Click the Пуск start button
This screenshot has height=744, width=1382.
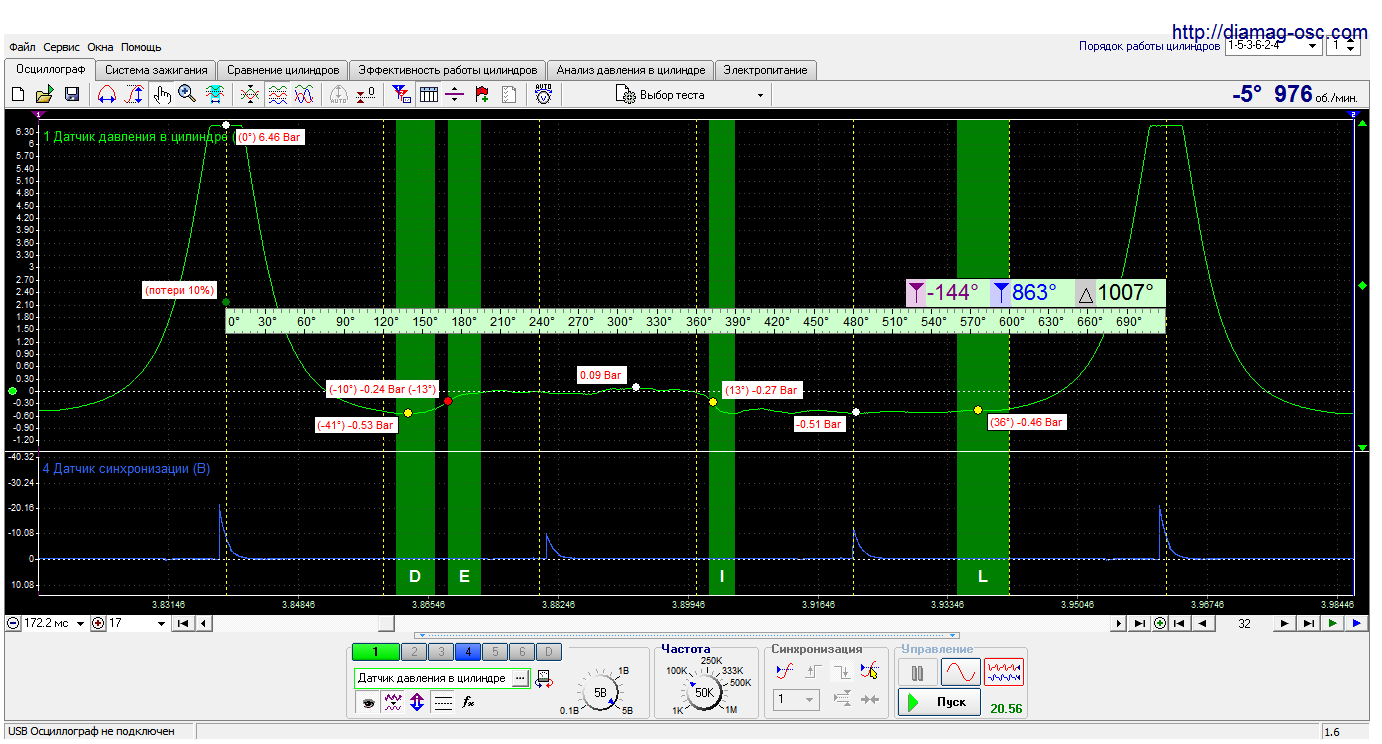939,702
